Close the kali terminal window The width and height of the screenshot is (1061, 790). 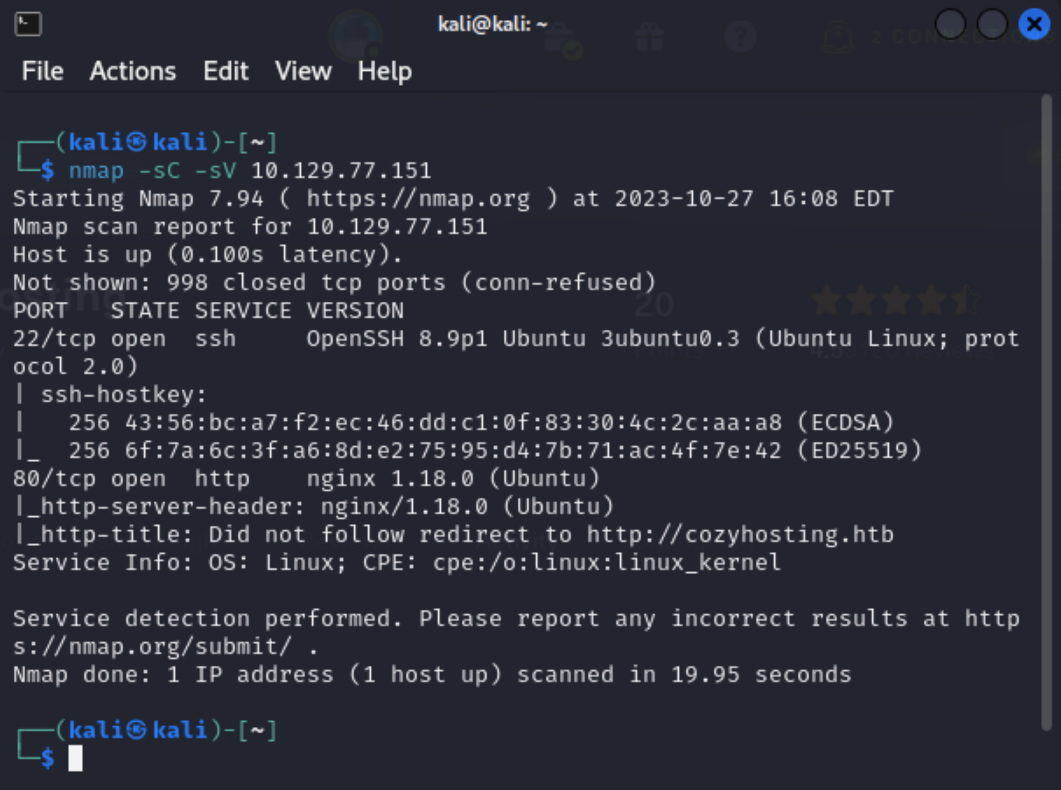1034,24
